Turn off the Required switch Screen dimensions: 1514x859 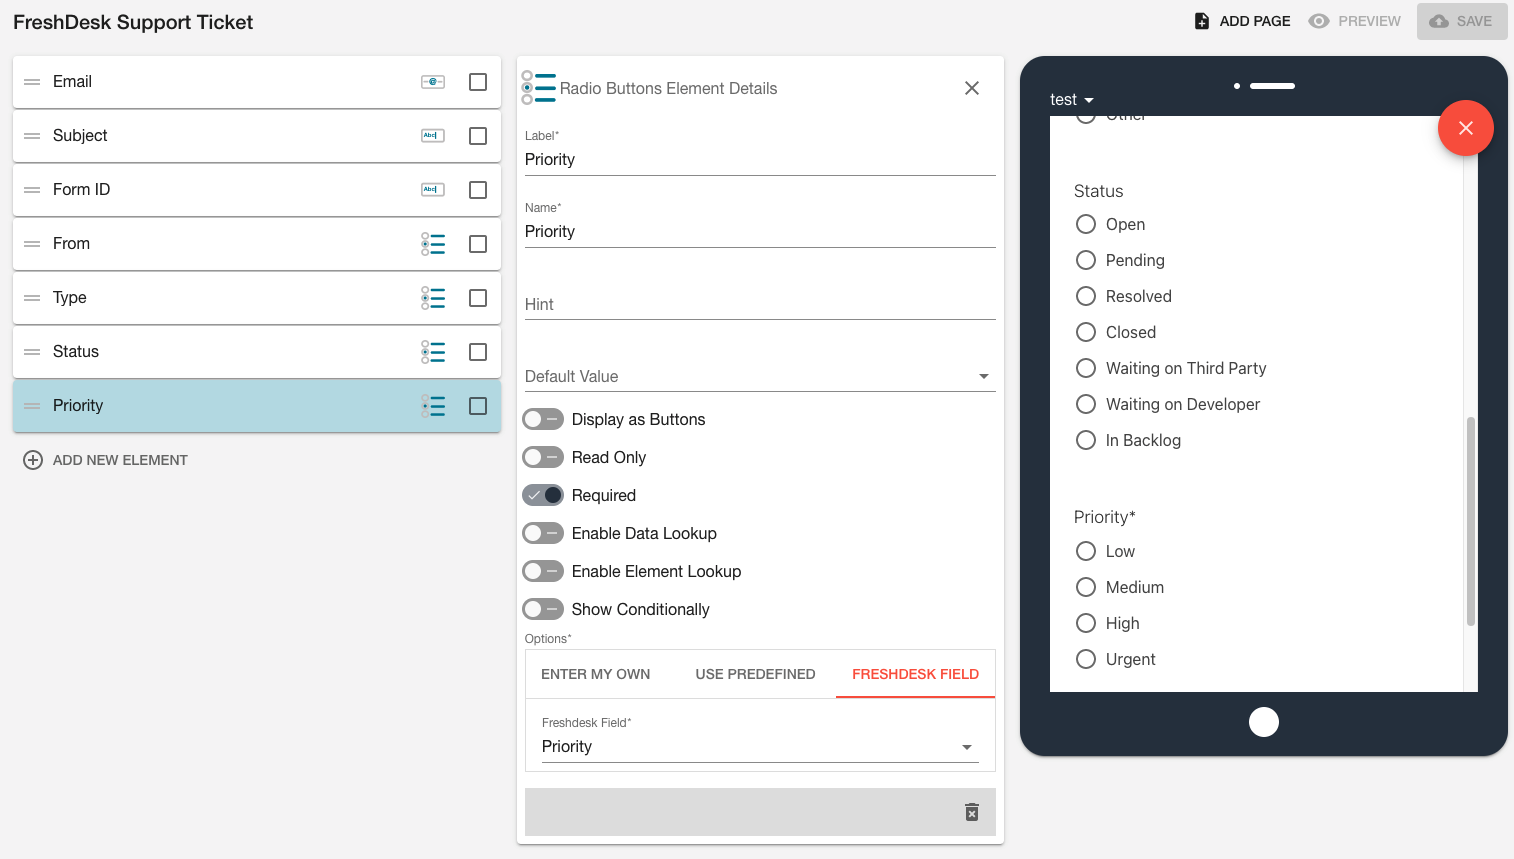coord(543,495)
